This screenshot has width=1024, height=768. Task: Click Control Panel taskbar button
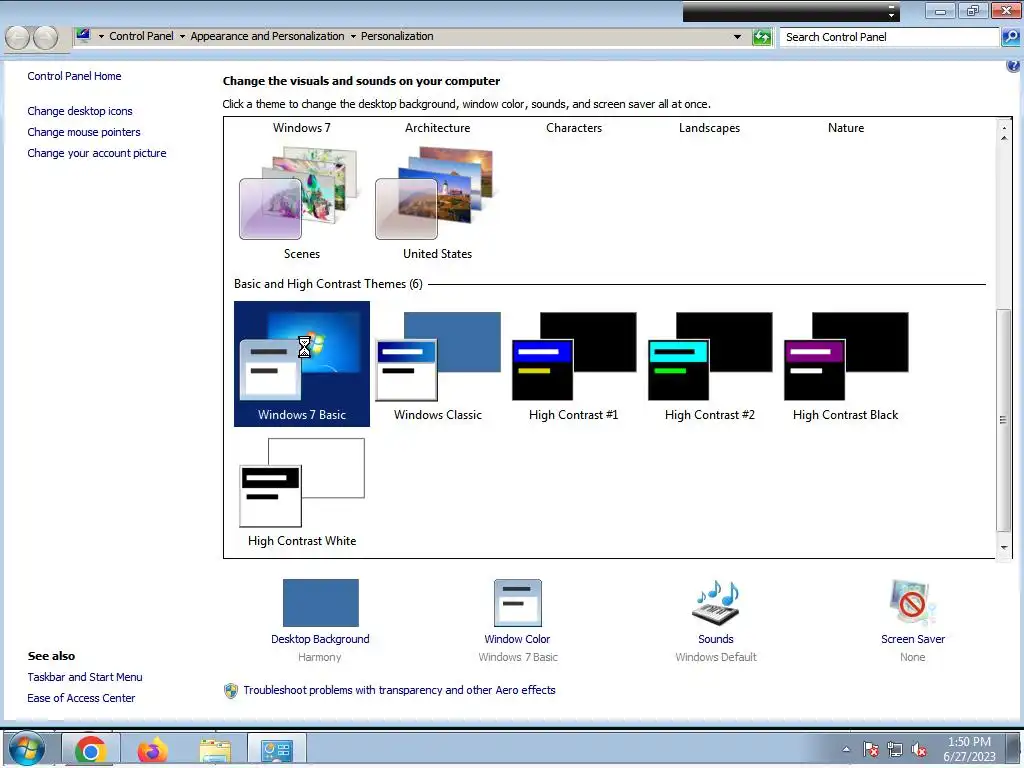pos(277,750)
